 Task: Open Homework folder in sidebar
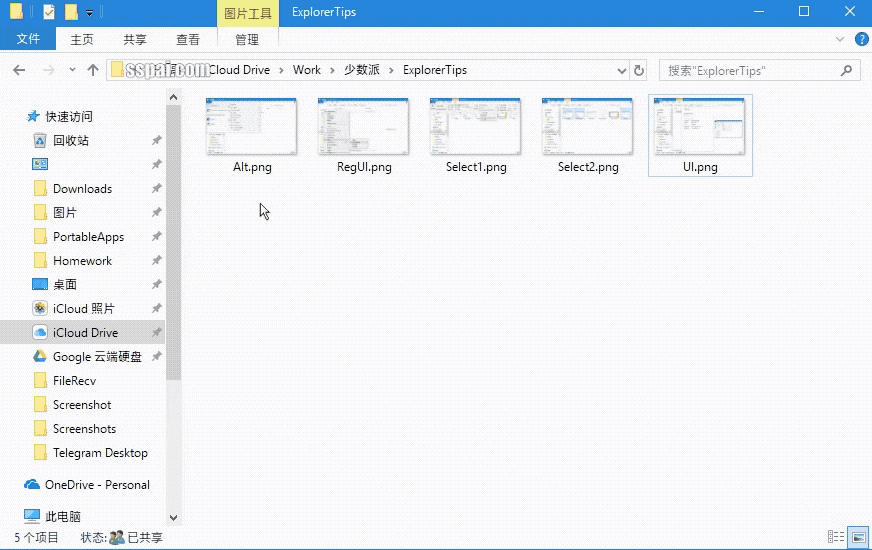(x=72, y=260)
